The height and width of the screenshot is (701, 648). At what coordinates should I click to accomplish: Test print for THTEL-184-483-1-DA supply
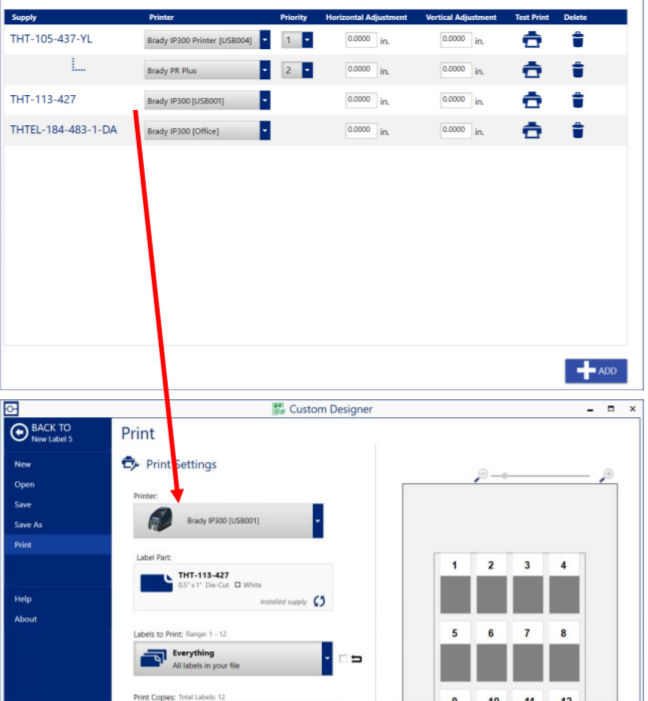tap(532, 131)
